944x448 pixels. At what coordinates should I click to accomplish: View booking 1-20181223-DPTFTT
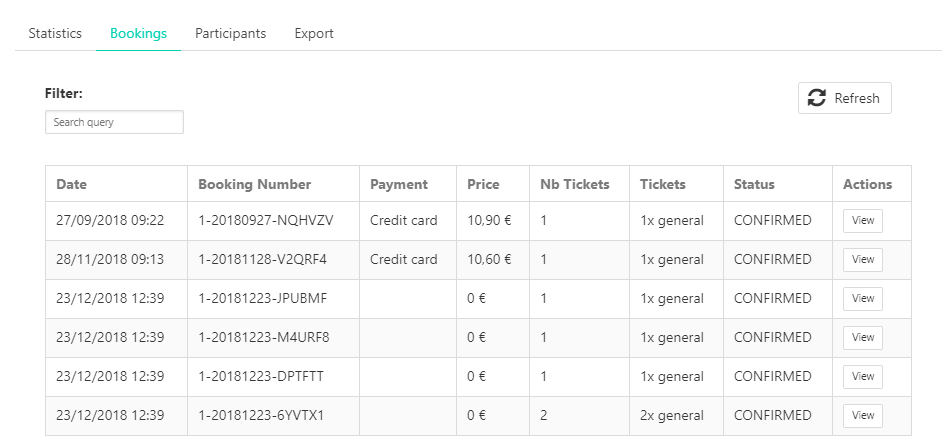[x=863, y=376]
